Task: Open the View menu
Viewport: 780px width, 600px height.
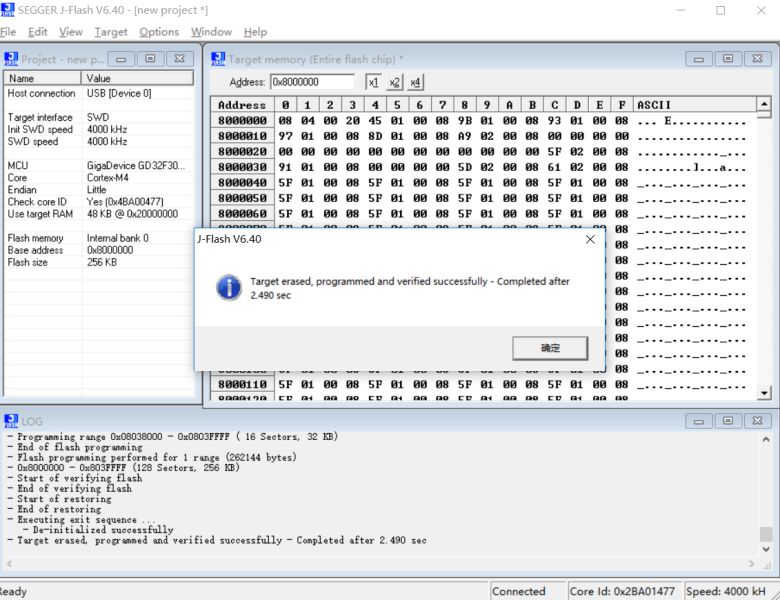Action: tap(71, 32)
